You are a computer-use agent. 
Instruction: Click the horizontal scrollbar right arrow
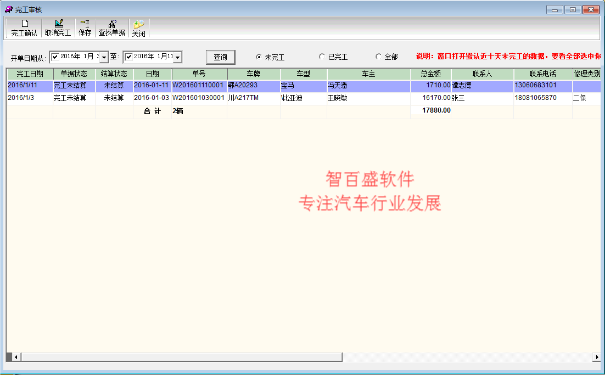tap(597, 357)
